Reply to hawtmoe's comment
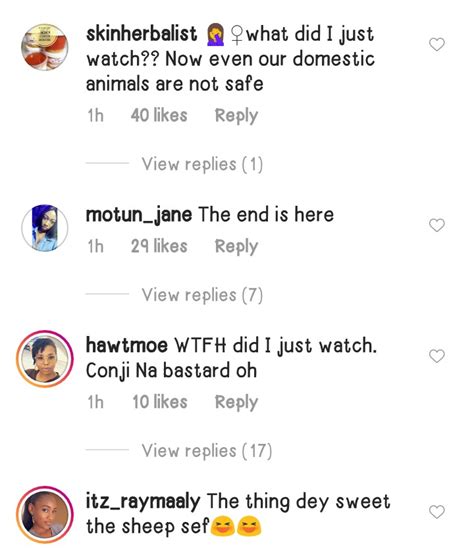This screenshot has width=474, height=549. (x=236, y=402)
